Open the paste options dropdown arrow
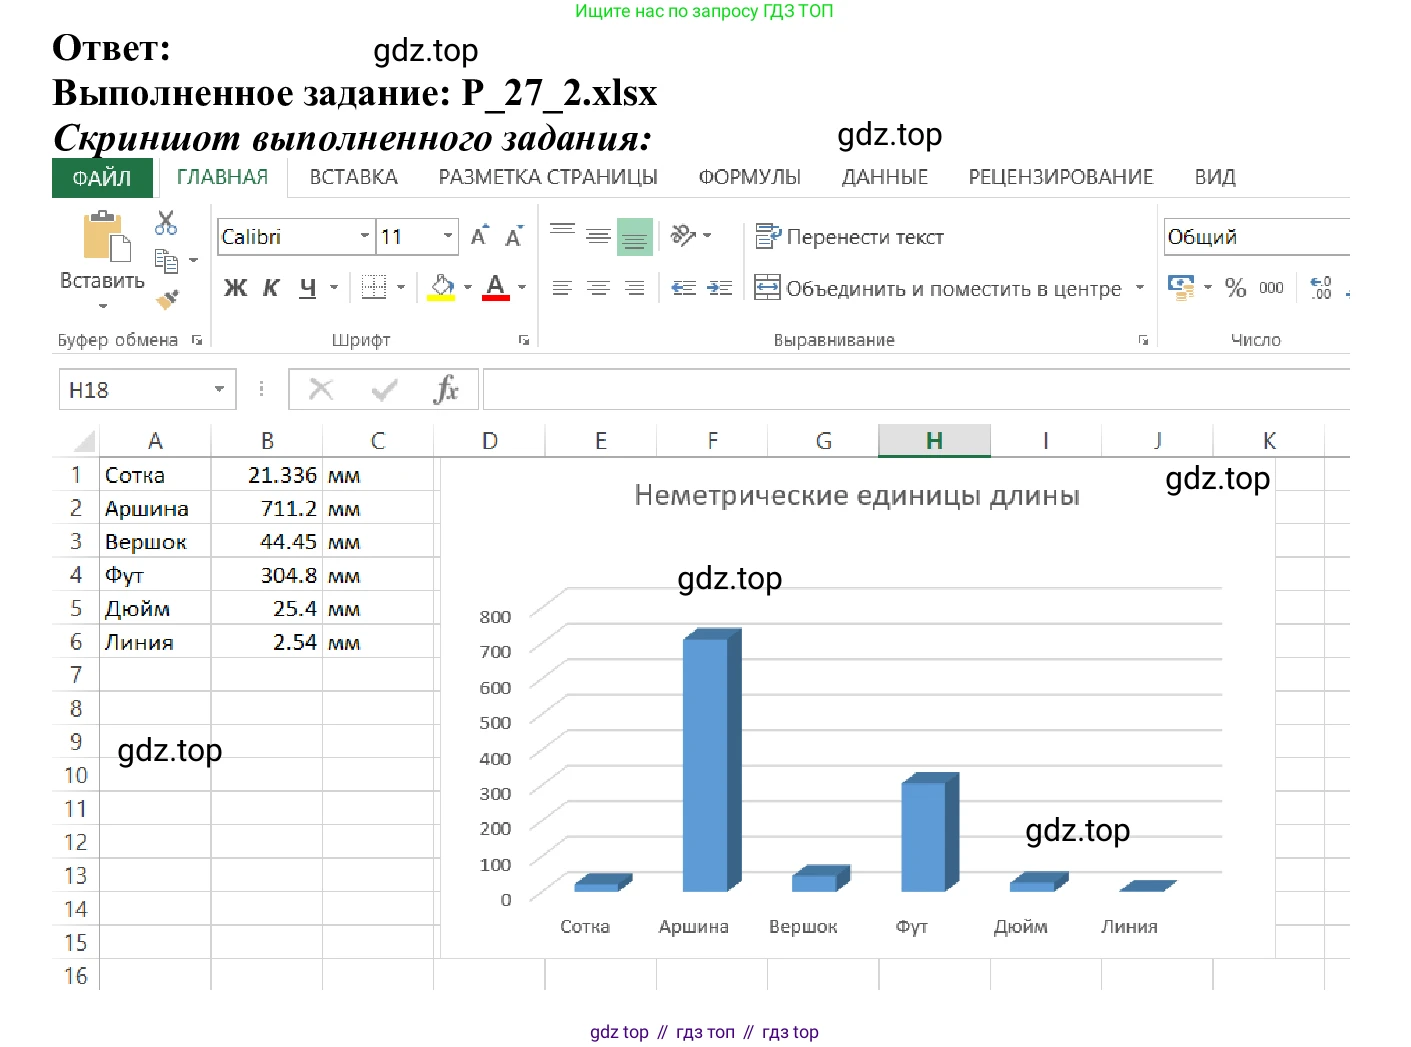This screenshot has width=1411, height=1047. point(102,306)
